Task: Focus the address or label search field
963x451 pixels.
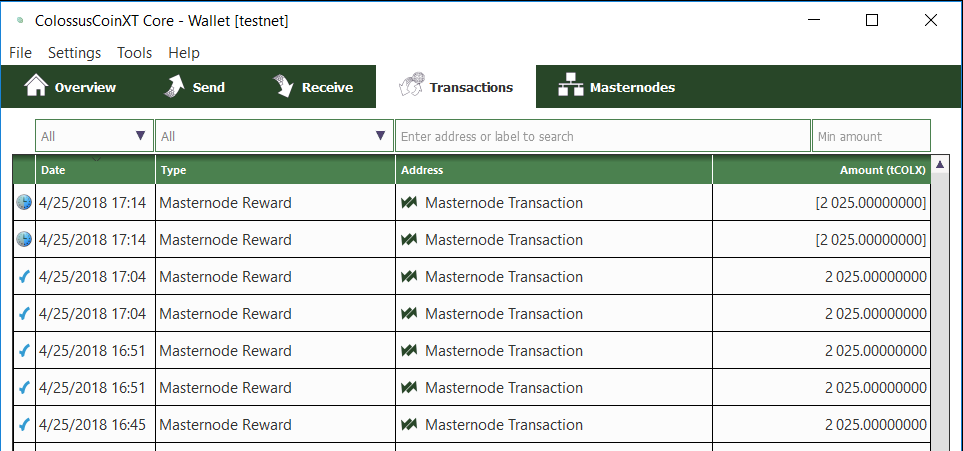Action: coord(602,136)
